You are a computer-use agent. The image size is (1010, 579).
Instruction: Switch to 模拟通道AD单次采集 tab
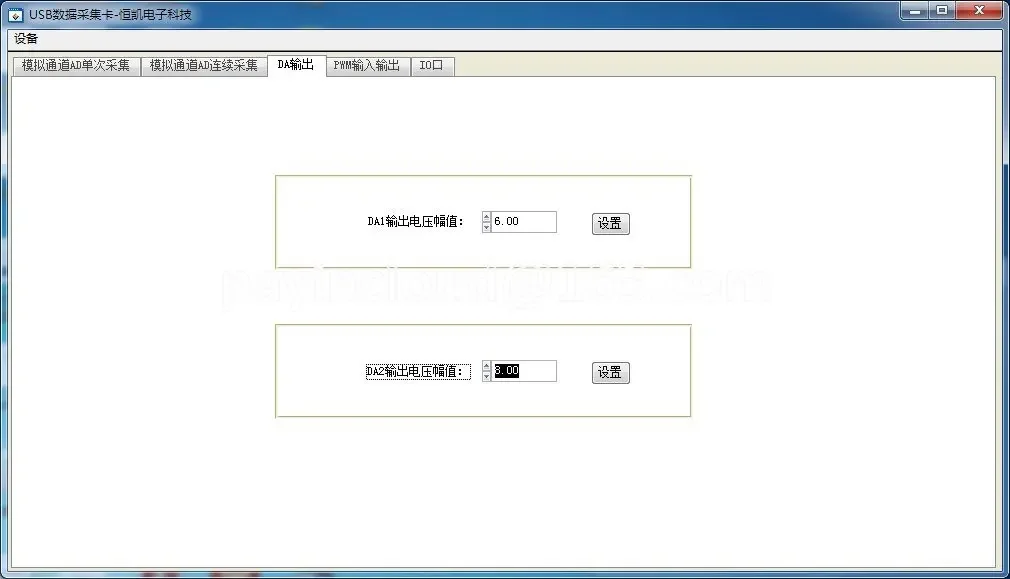pyautogui.click(x=76, y=66)
